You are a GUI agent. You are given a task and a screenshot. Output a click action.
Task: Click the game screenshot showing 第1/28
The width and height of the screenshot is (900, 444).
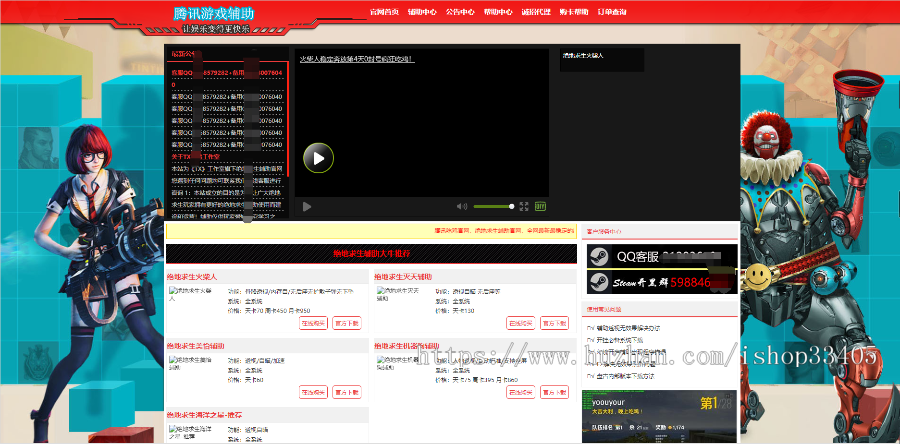point(660,416)
